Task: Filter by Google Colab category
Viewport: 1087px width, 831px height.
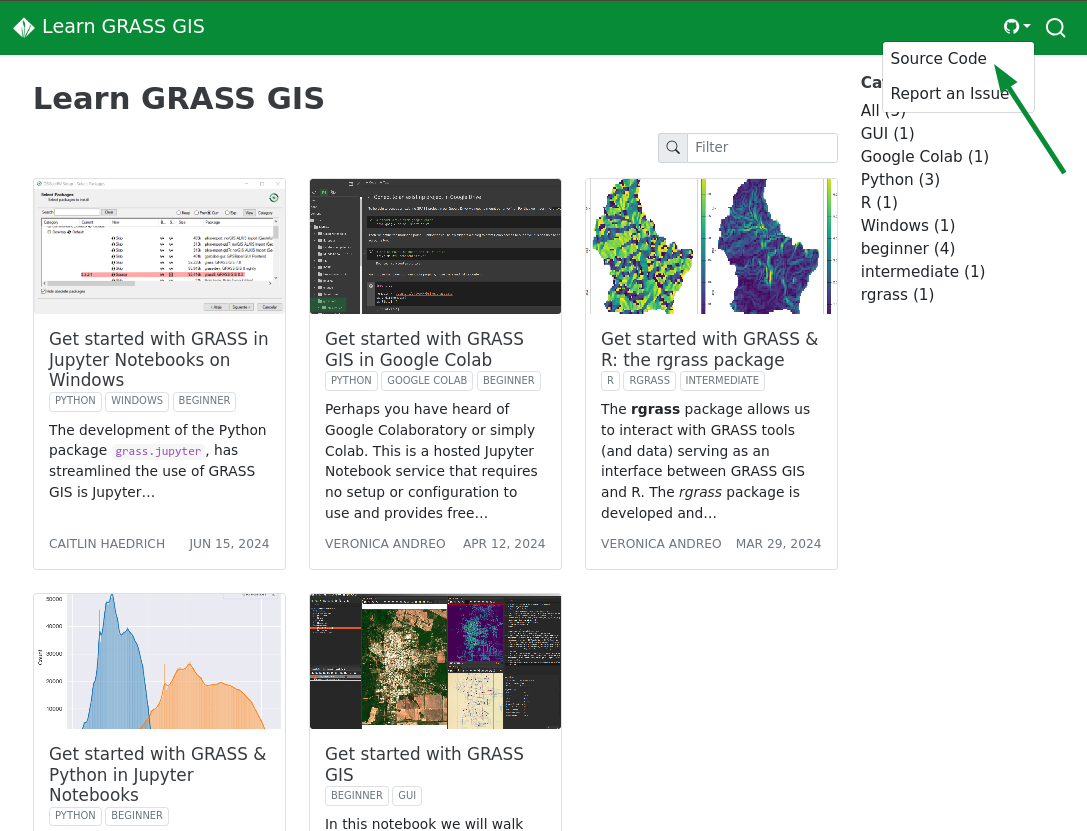Action: pos(924,157)
